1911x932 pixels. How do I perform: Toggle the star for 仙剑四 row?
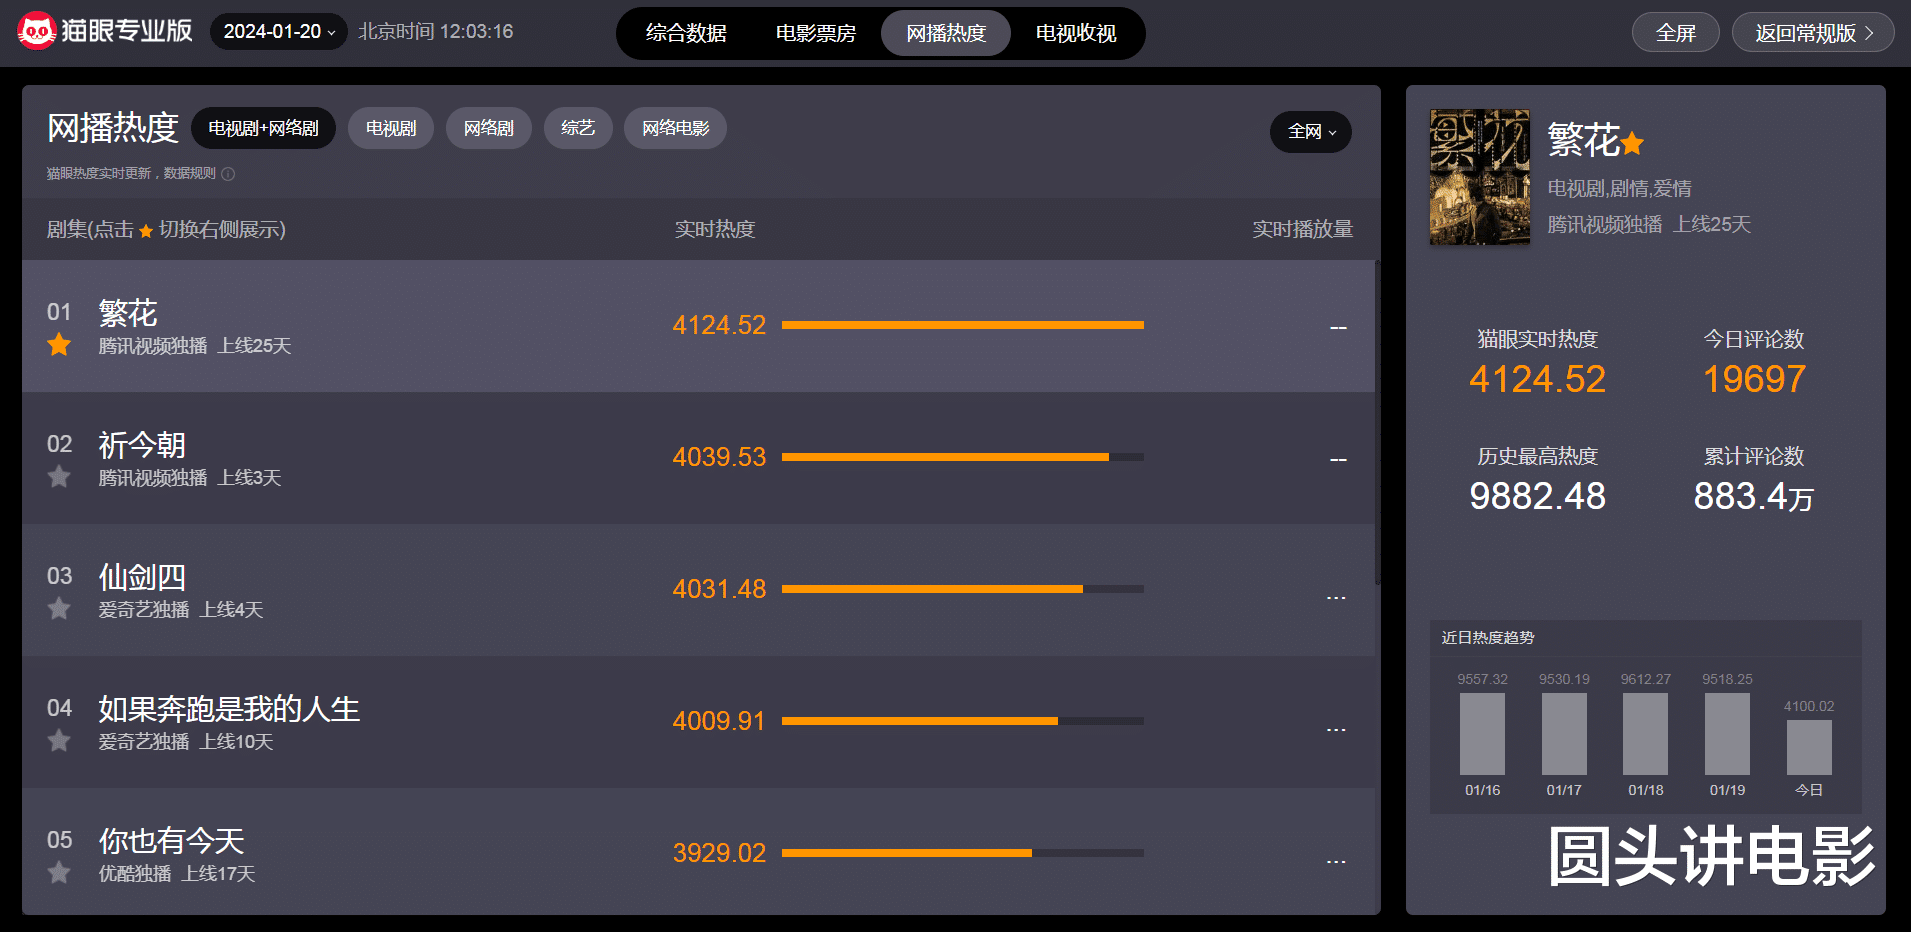pos(59,609)
